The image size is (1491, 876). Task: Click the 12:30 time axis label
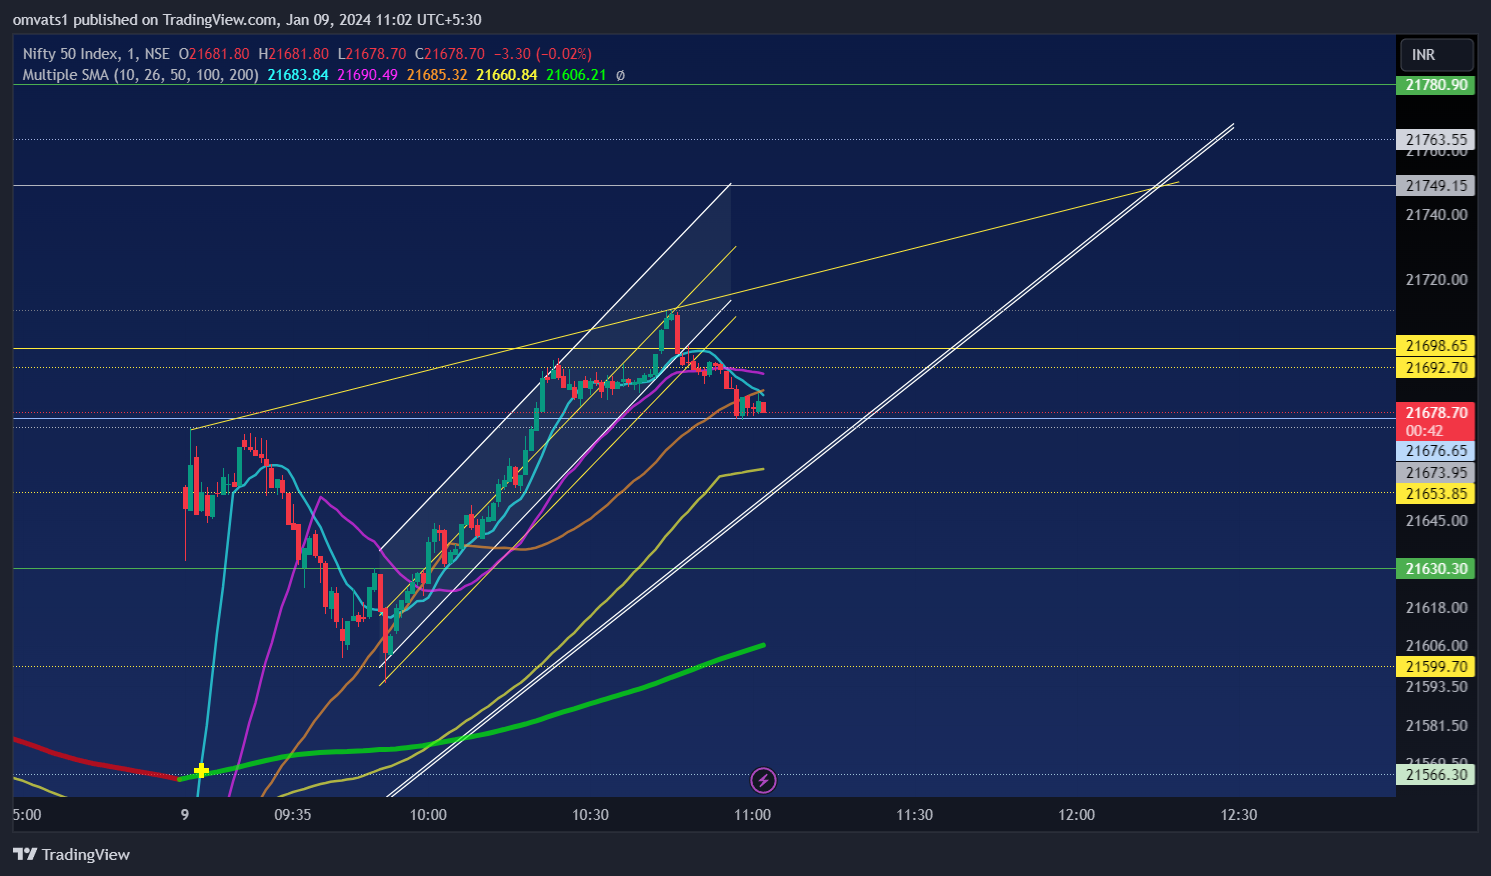point(1239,815)
